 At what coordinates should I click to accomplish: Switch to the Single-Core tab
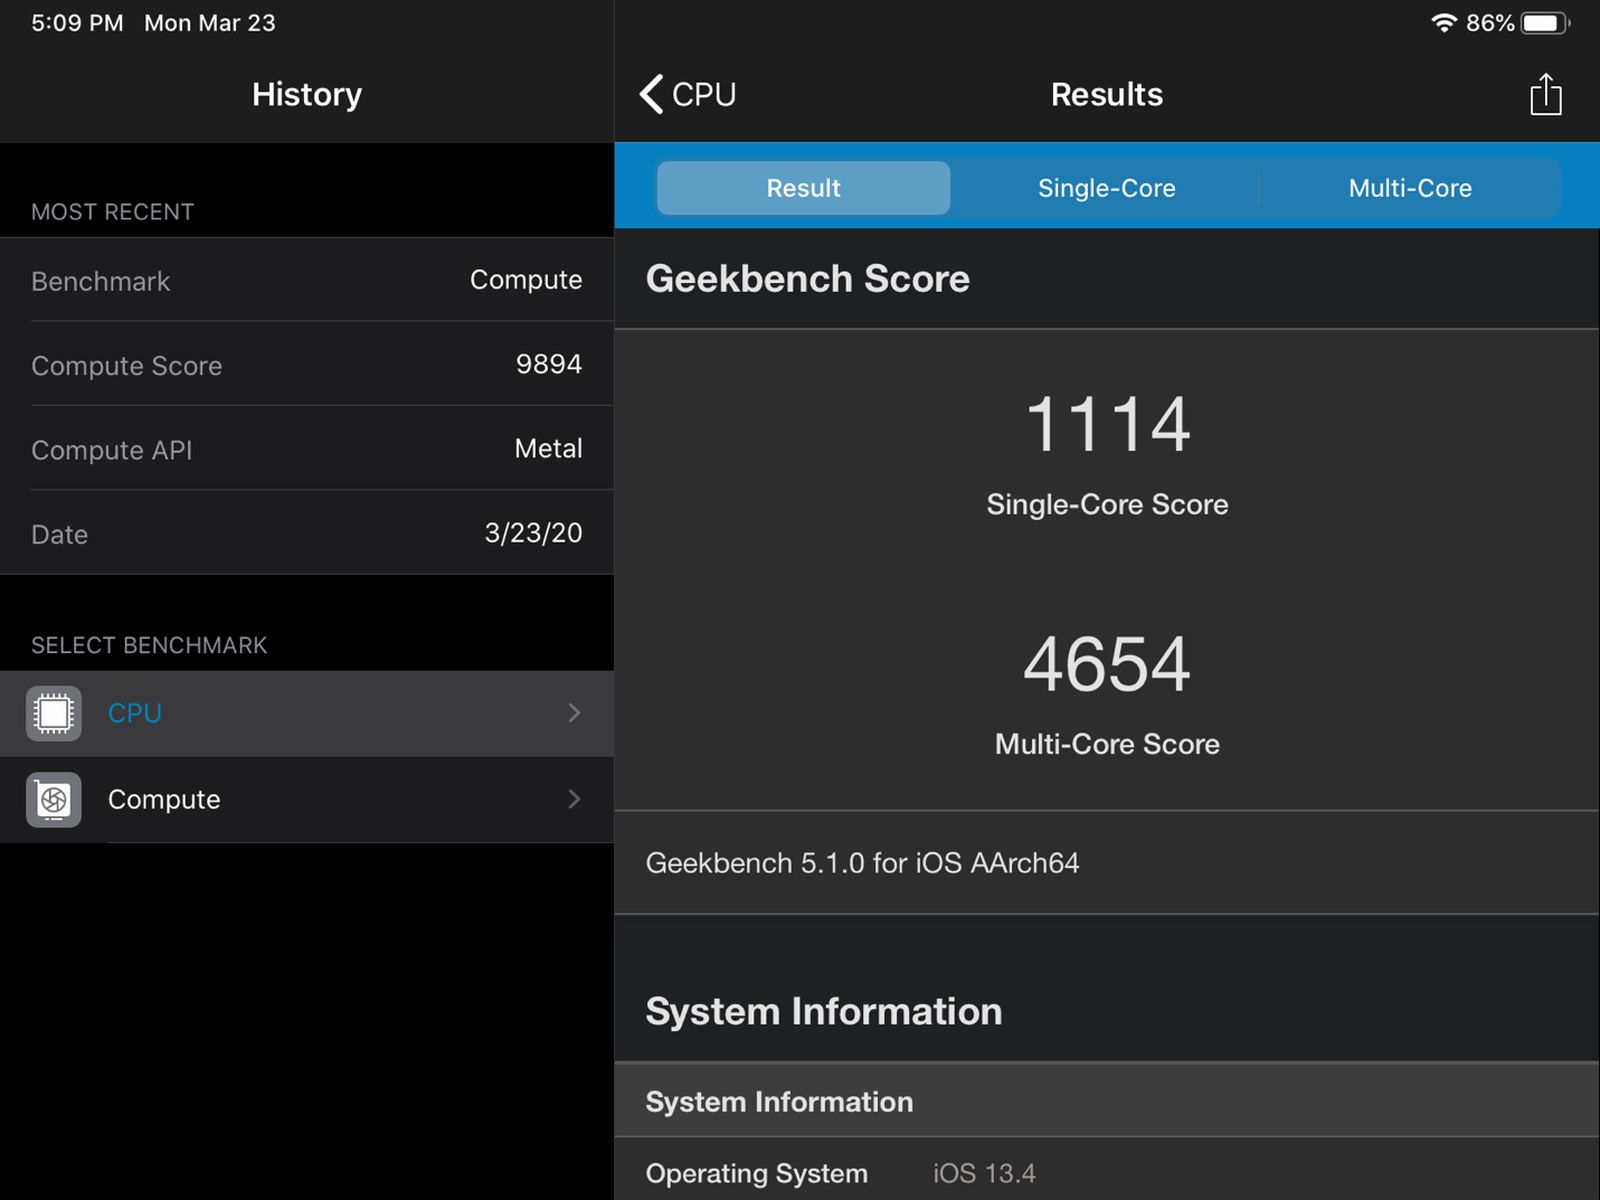(1106, 188)
